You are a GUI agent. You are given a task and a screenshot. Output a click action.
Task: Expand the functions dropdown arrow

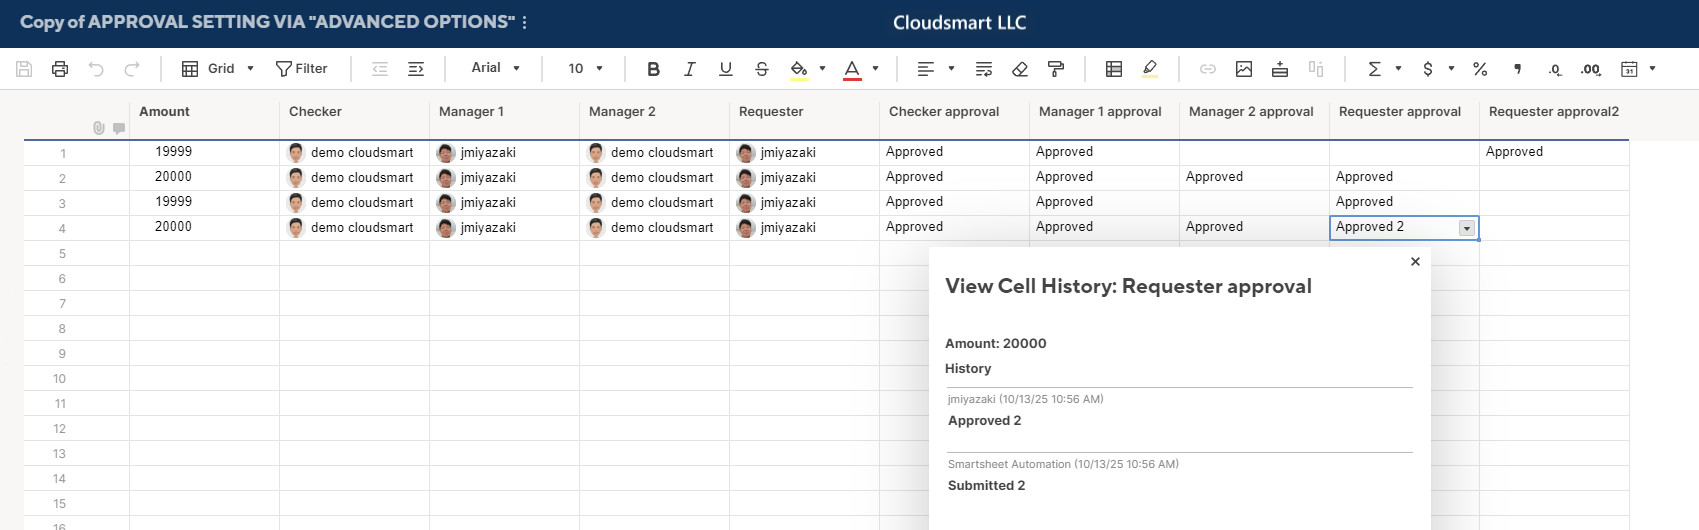(1398, 69)
